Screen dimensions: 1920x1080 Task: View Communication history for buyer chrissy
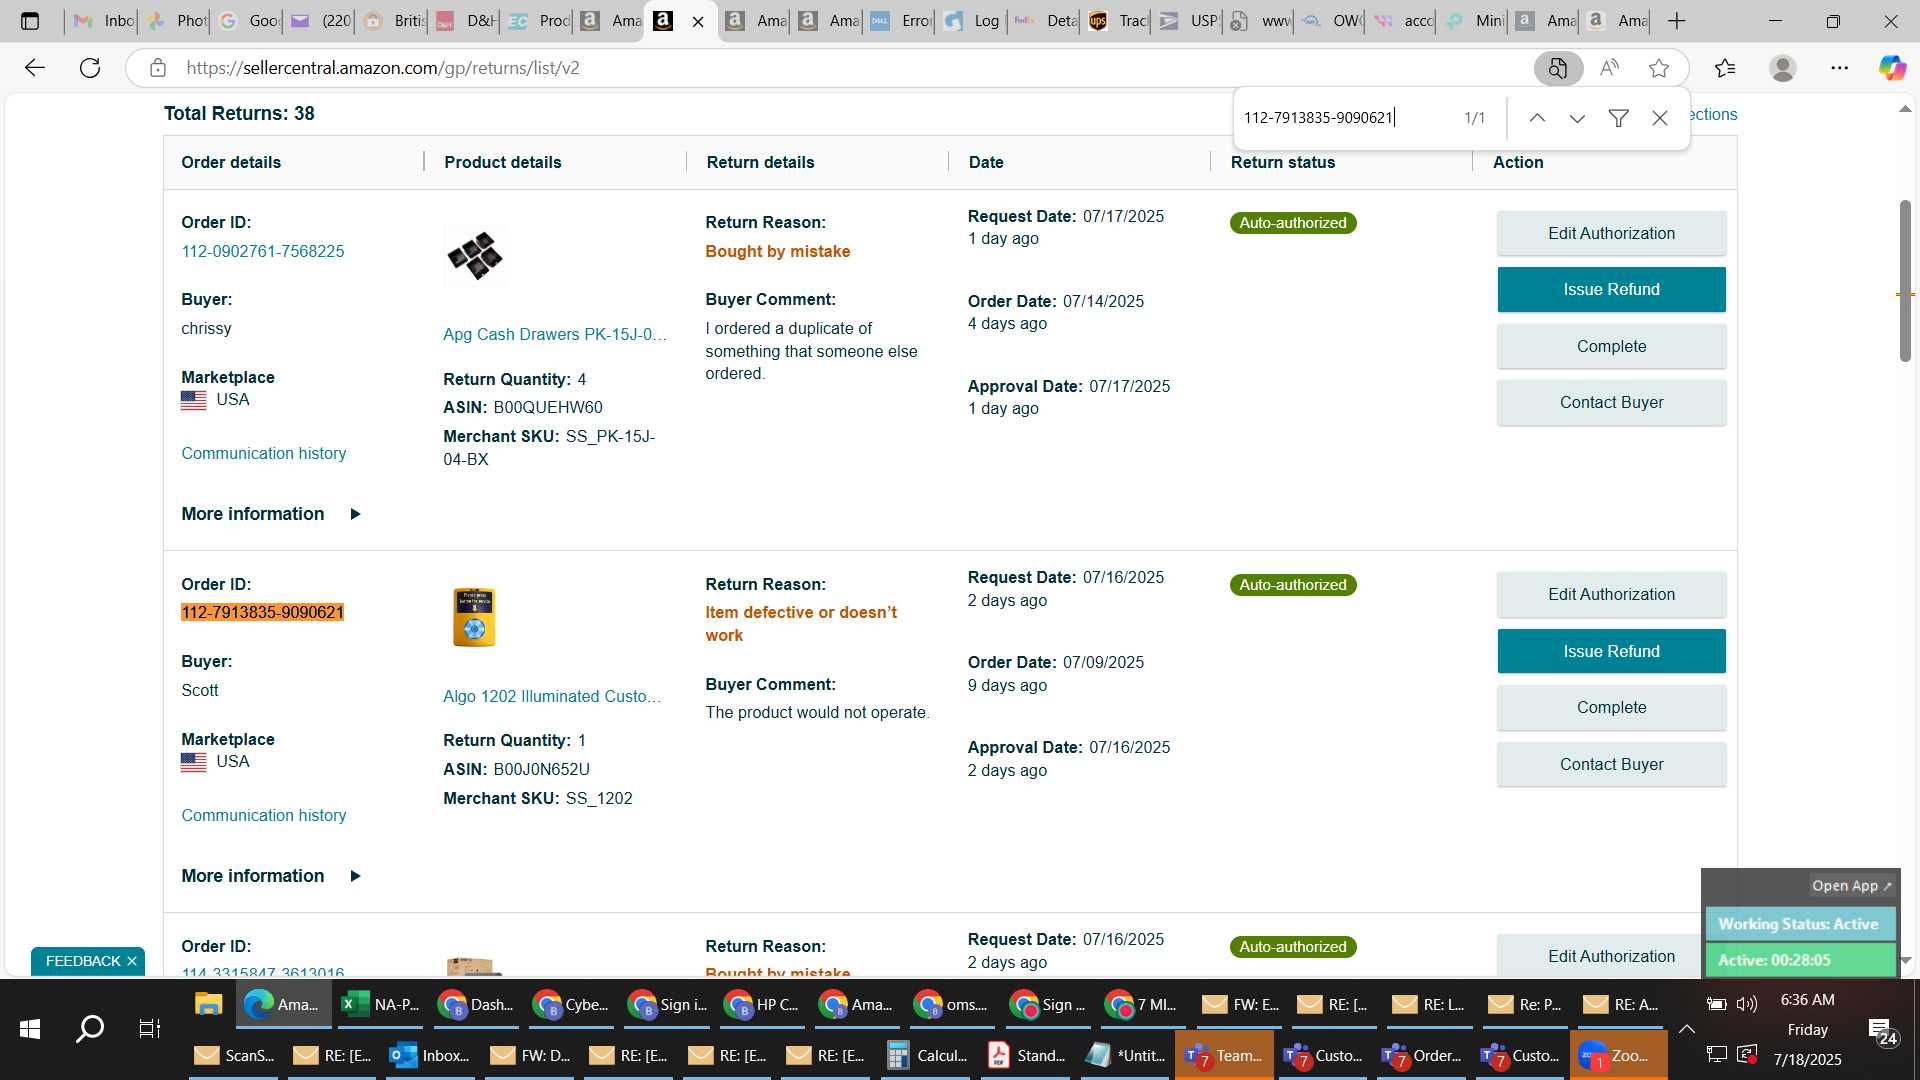pos(264,453)
